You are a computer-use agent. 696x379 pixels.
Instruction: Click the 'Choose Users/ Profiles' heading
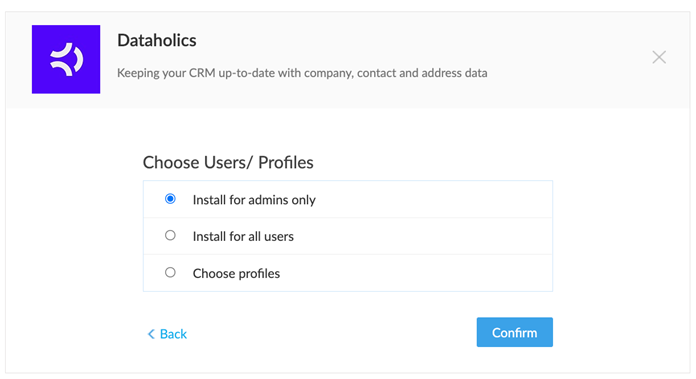[228, 162]
